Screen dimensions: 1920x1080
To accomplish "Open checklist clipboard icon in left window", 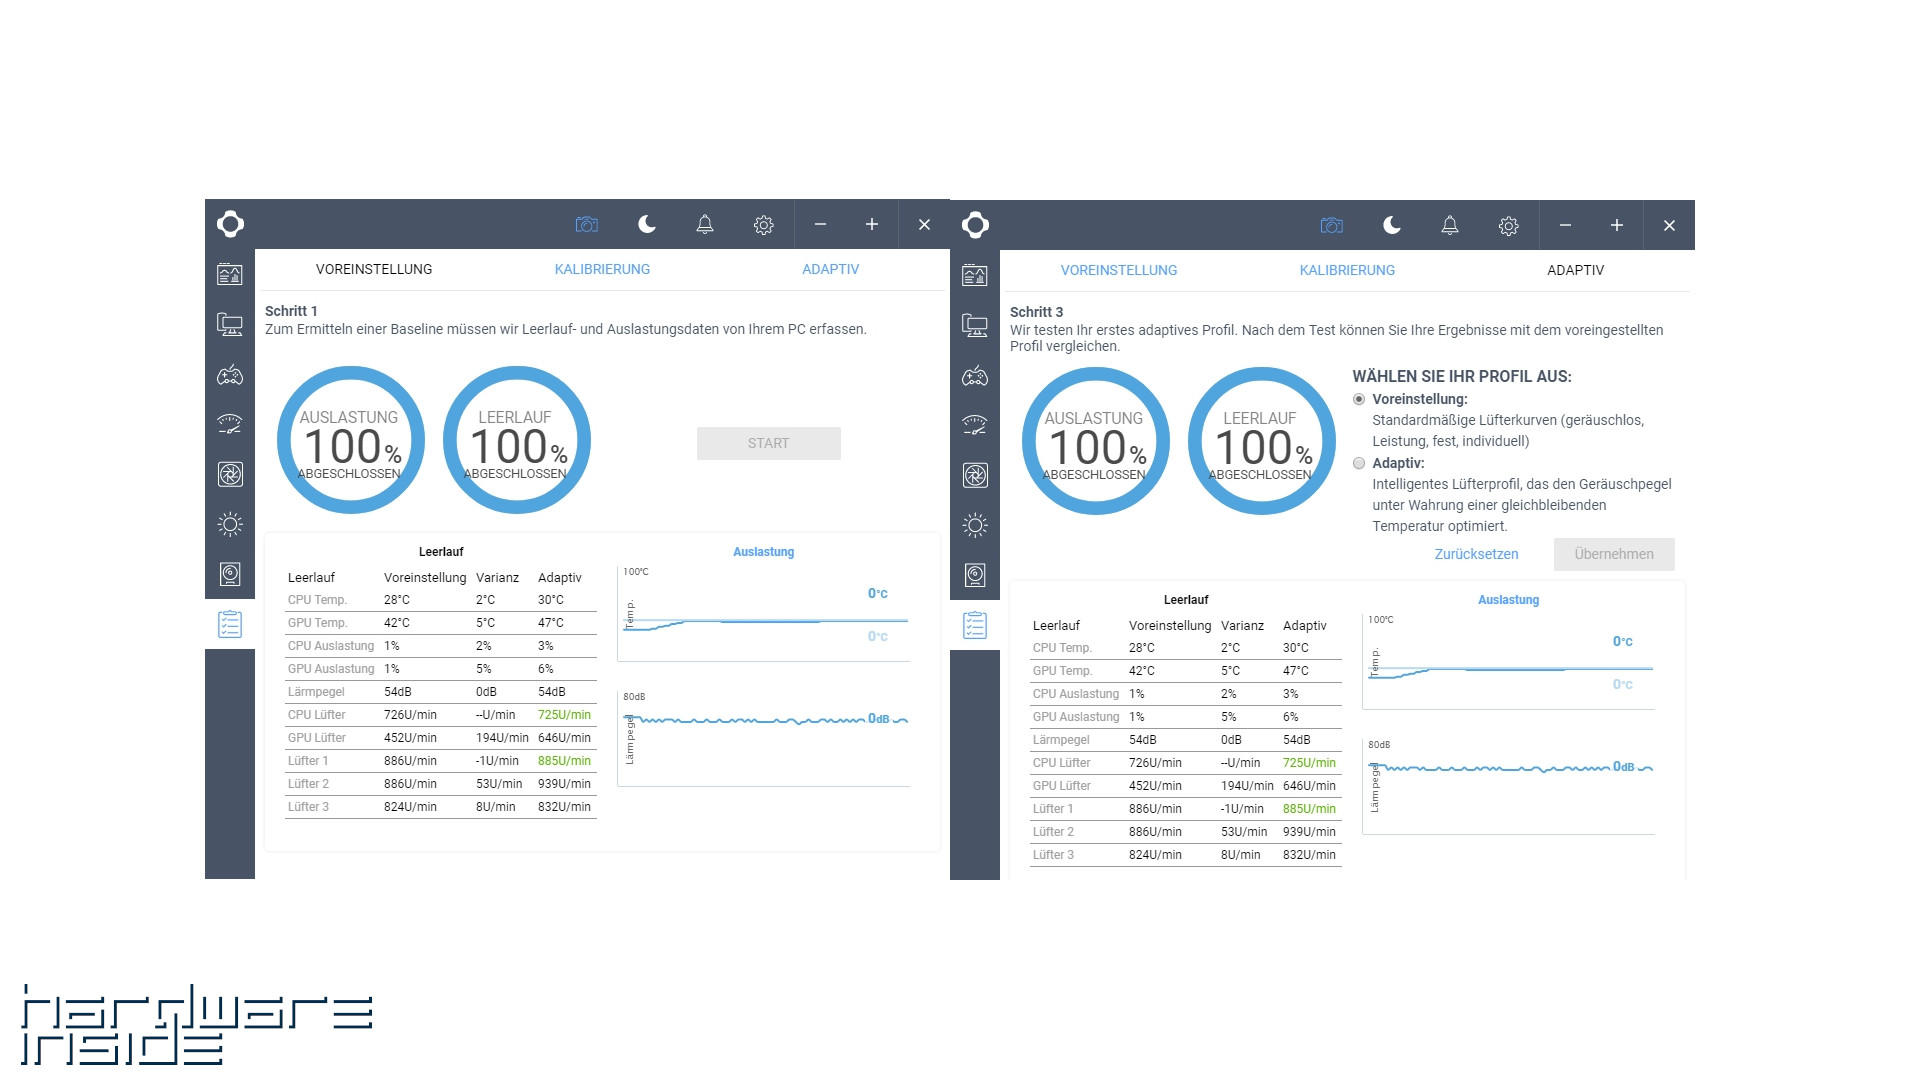I will pos(230,624).
